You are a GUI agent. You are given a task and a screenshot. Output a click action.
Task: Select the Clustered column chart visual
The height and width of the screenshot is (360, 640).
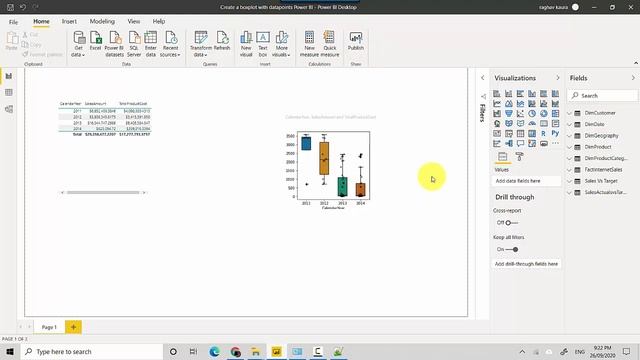coord(532,94)
